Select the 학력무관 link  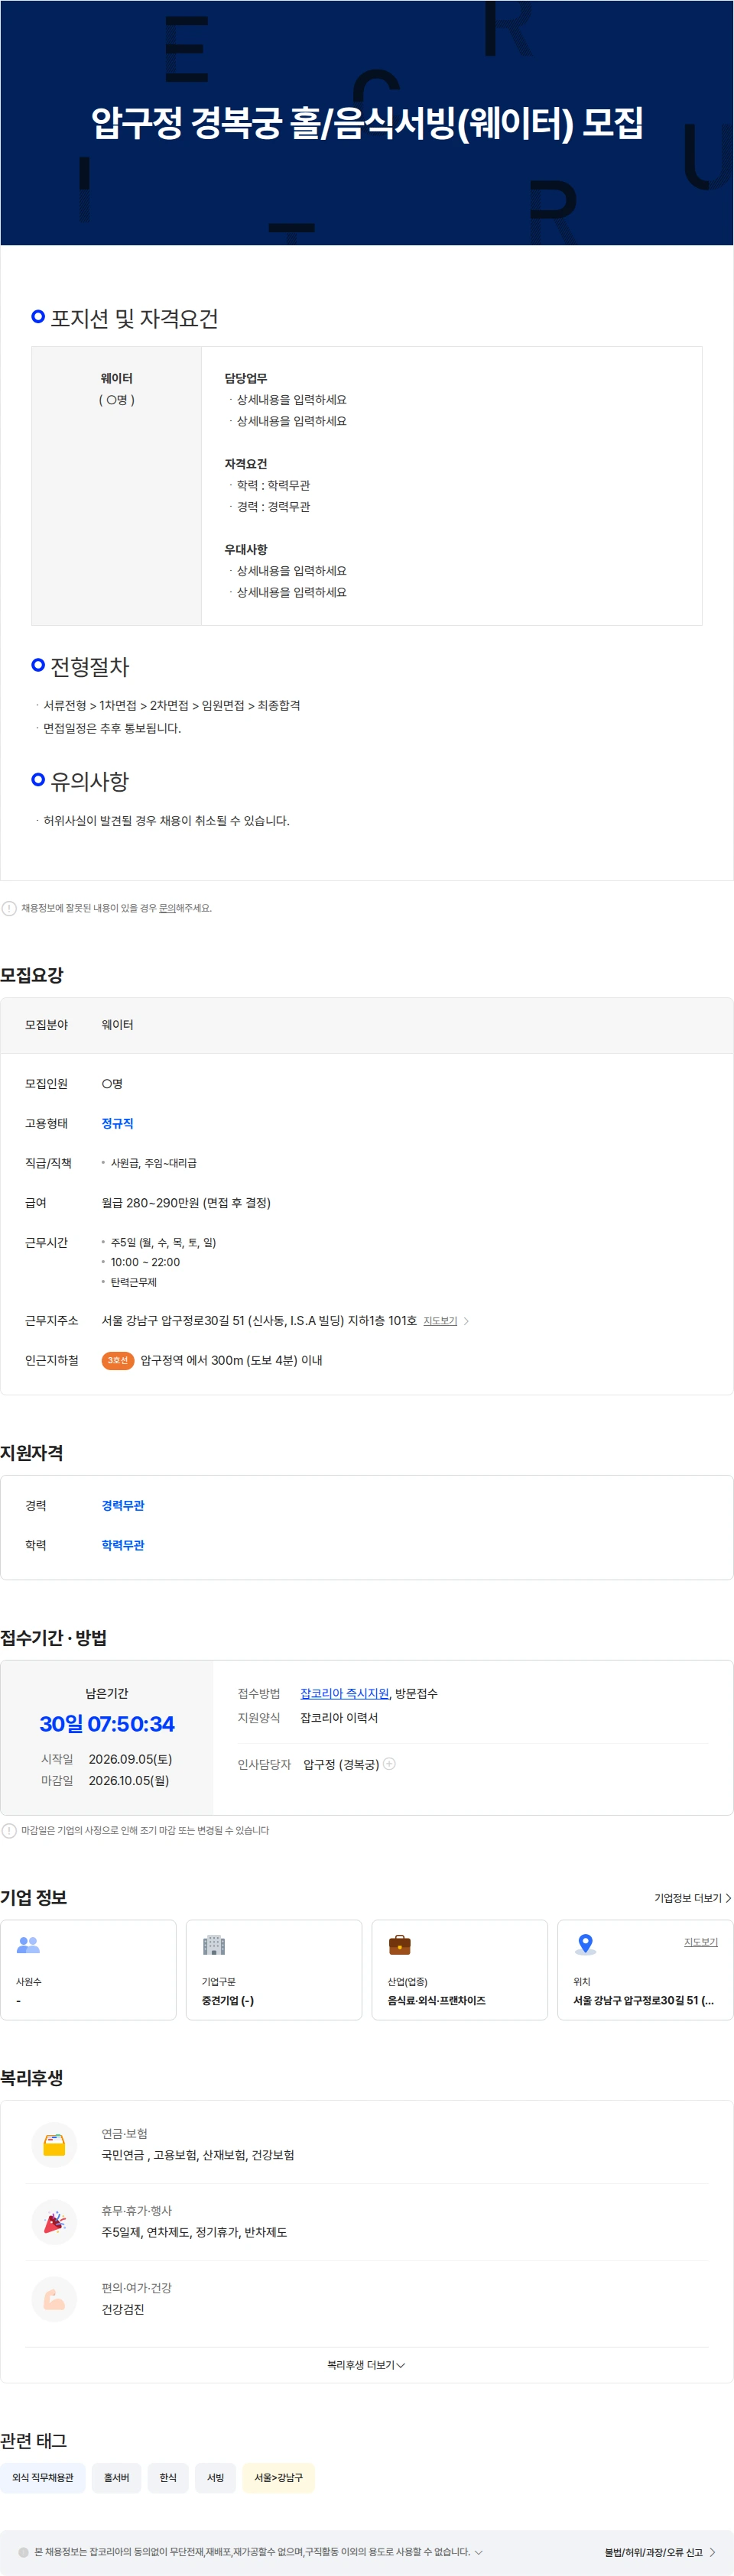[123, 1545]
